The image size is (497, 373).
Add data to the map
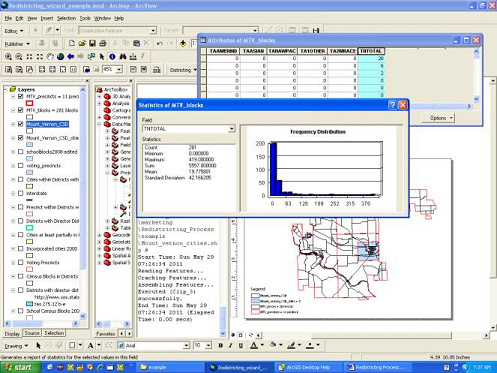point(183,43)
